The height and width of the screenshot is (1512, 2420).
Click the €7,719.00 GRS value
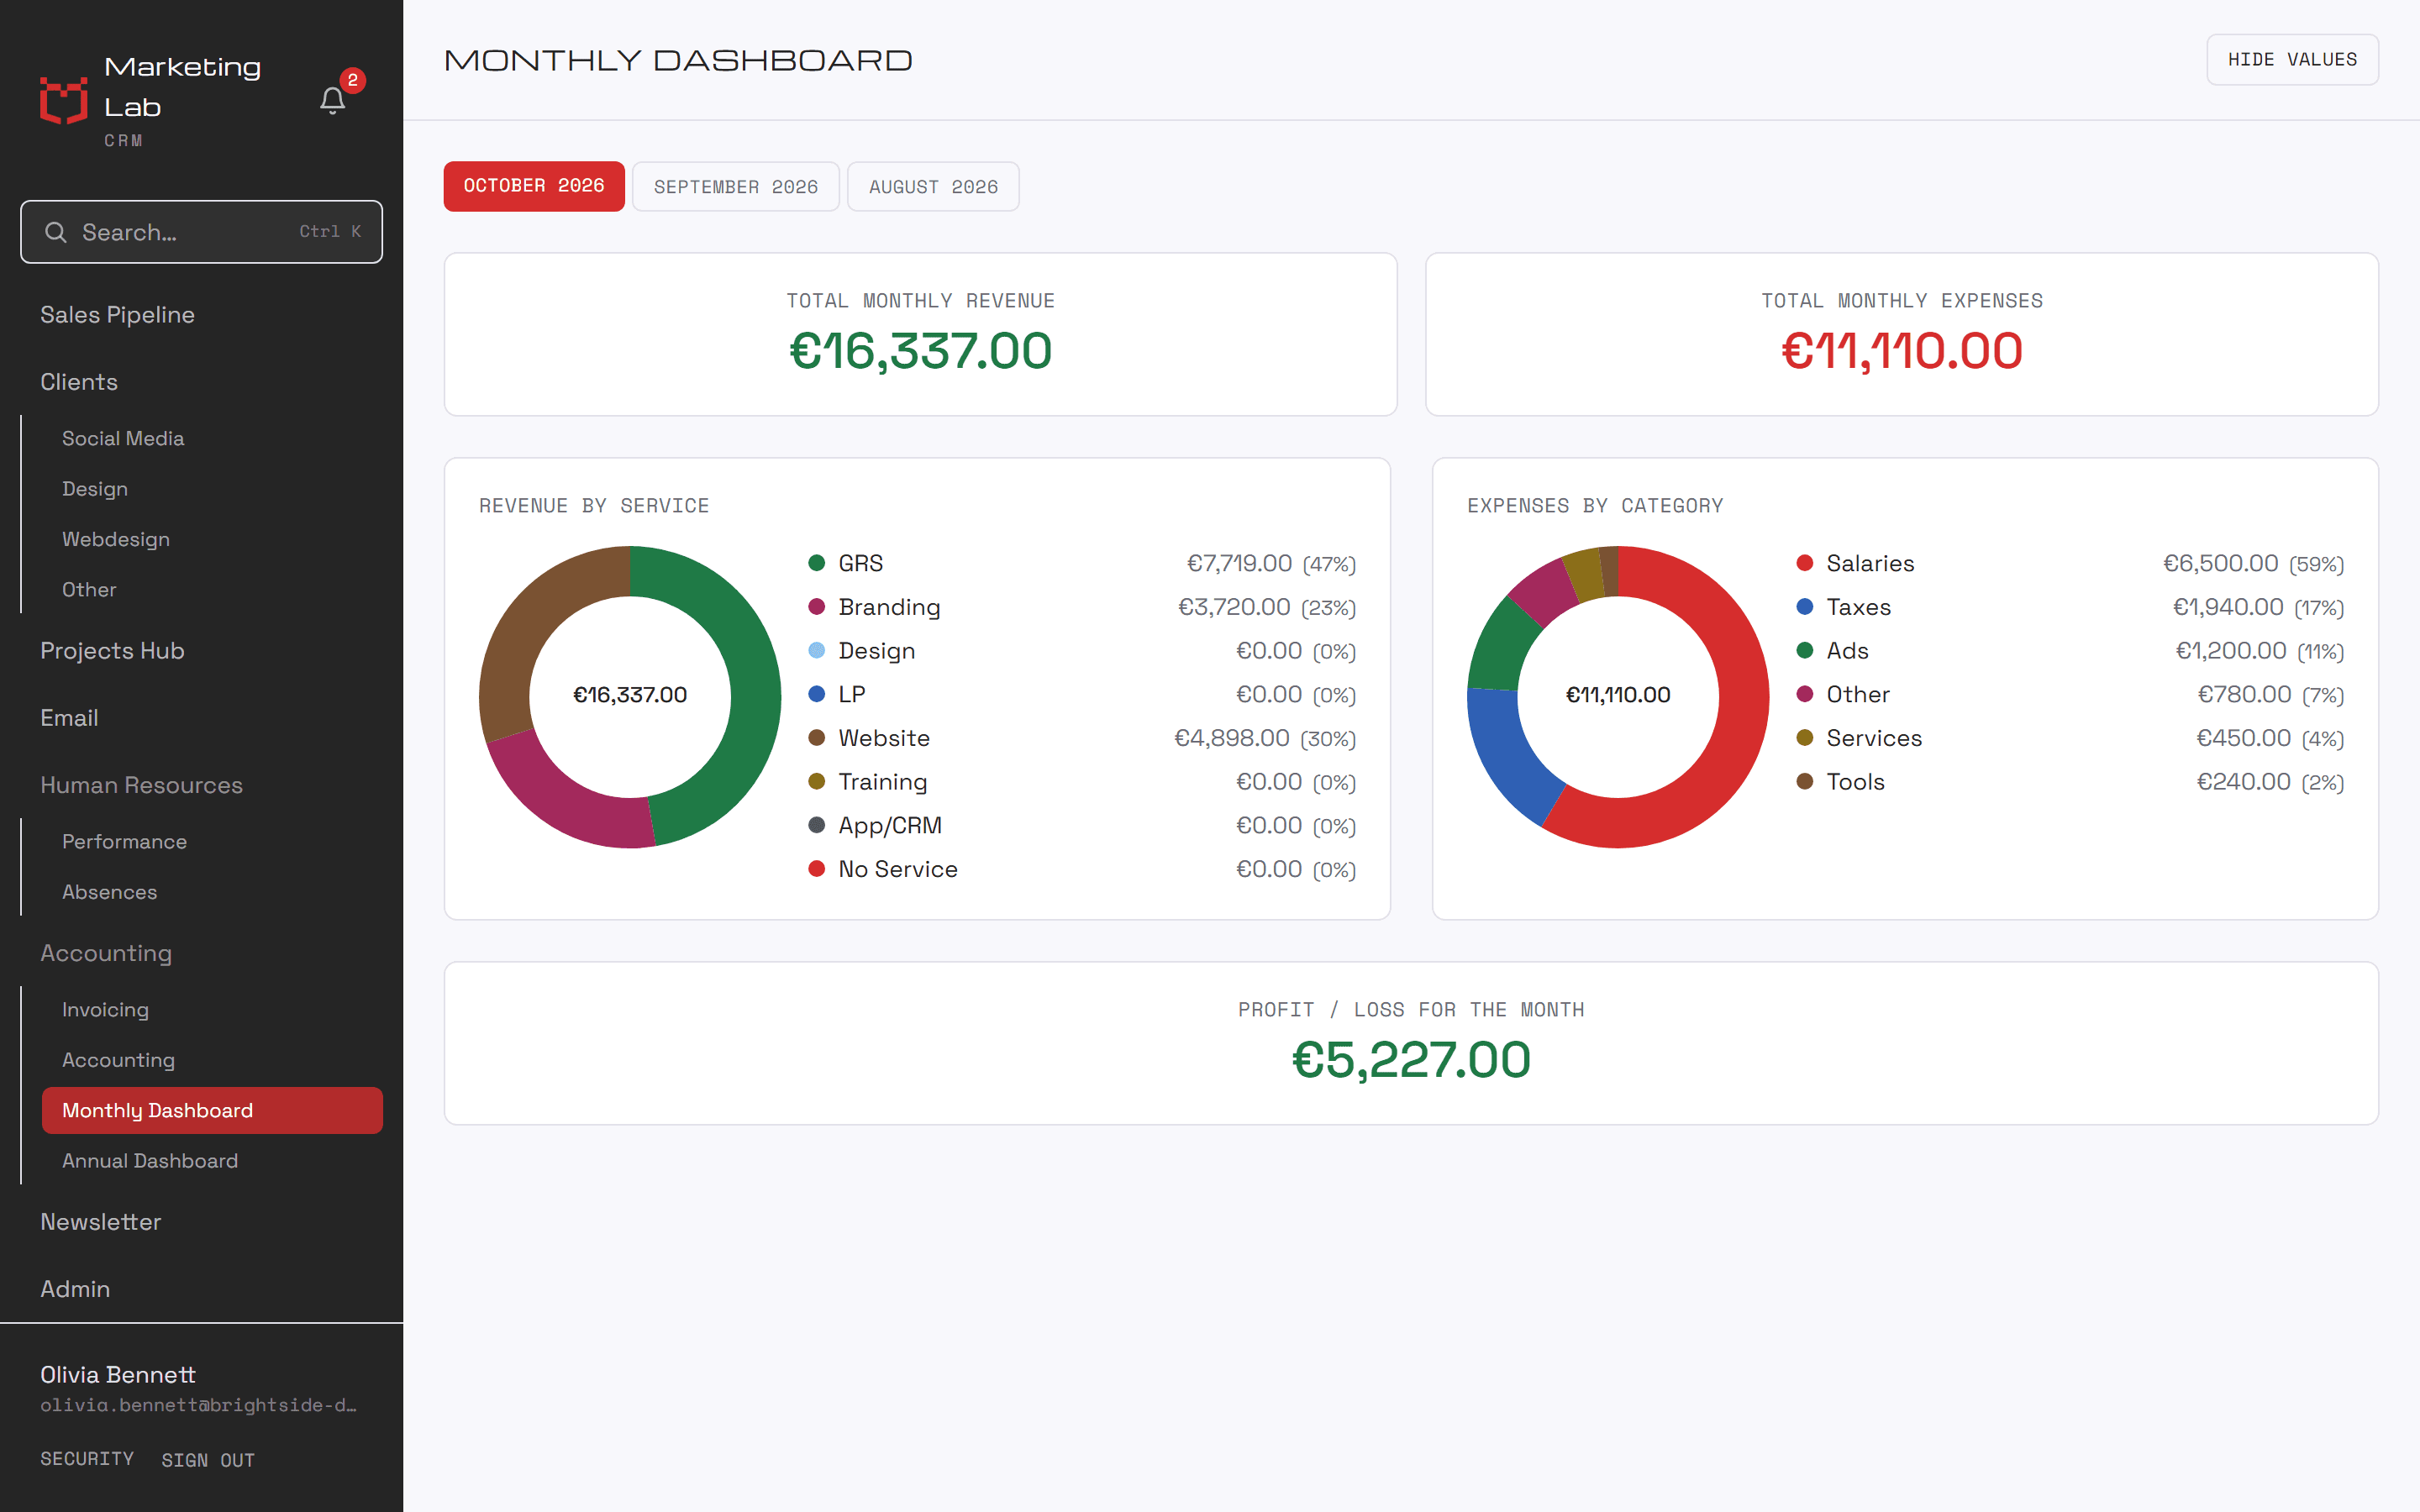[x=1239, y=563]
